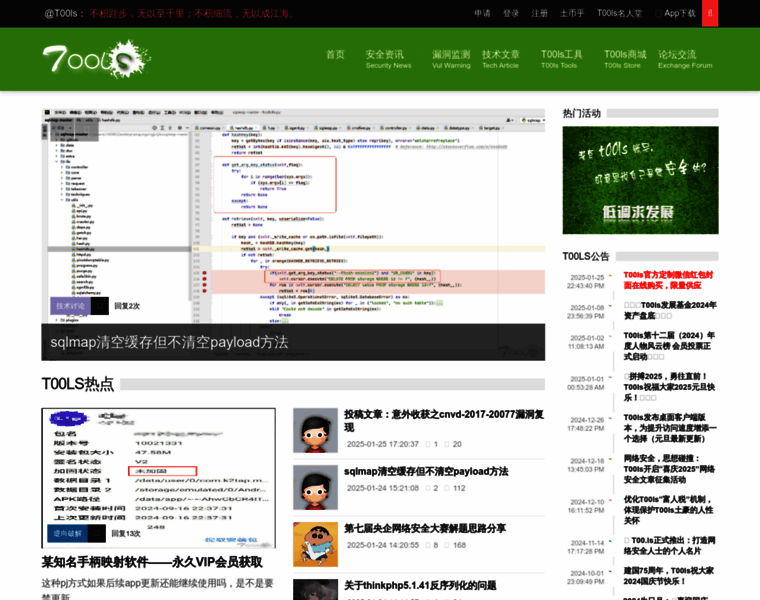Open announcement T00ls发展基金2024年资产盘底
The width and height of the screenshot is (760, 600).
(x=670, y=310)
